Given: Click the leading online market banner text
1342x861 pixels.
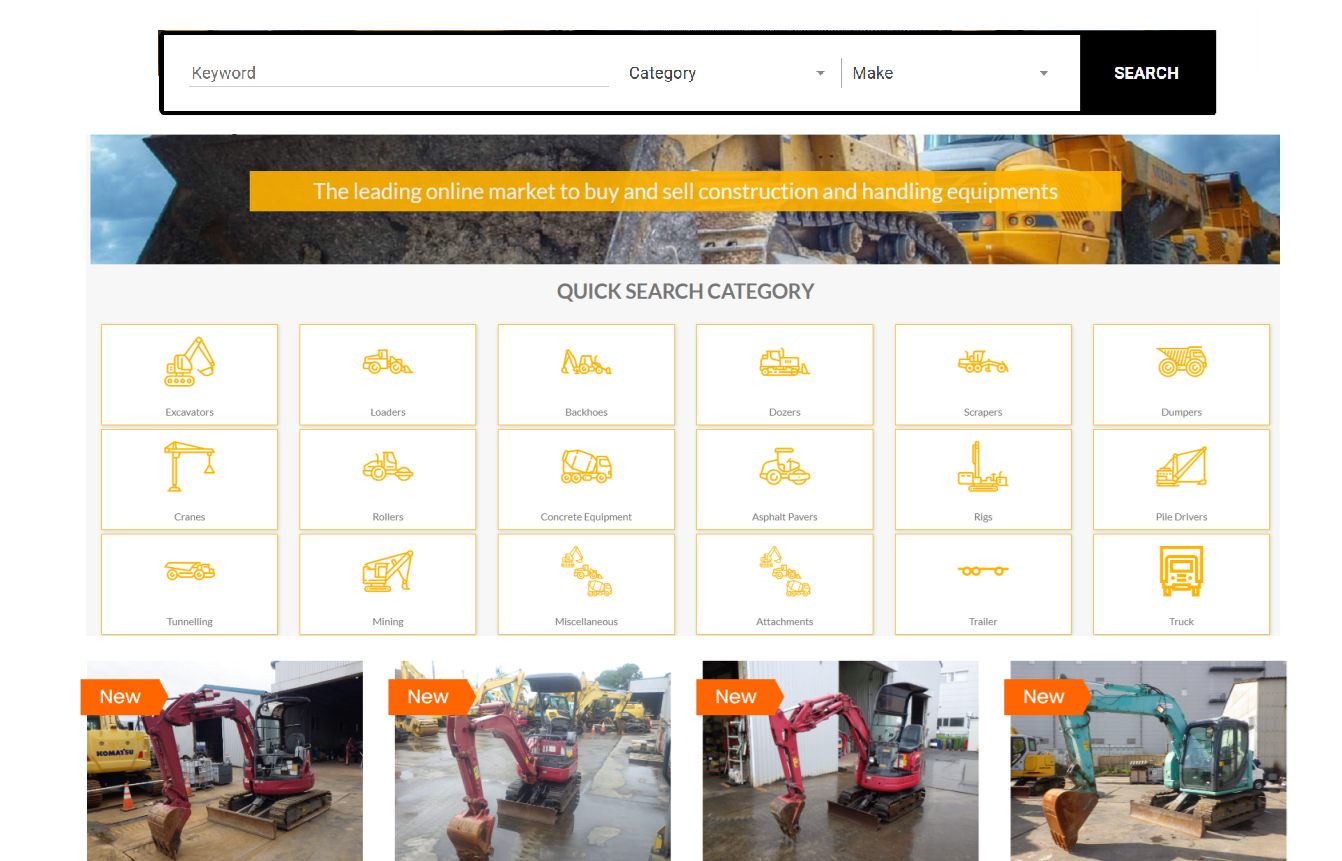Looking at the screenshot, I should point(685,191).
